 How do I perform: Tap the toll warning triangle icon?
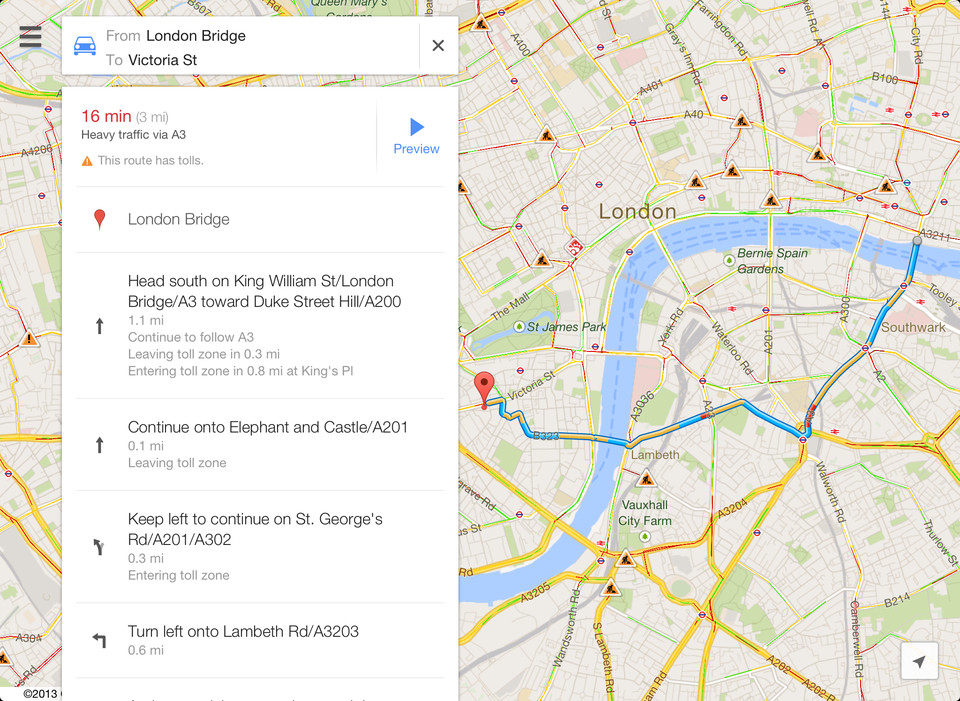tap(87, 161)
